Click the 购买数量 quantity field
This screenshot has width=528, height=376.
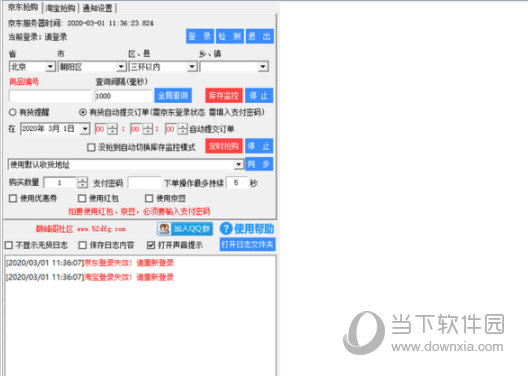coord(61,183)
